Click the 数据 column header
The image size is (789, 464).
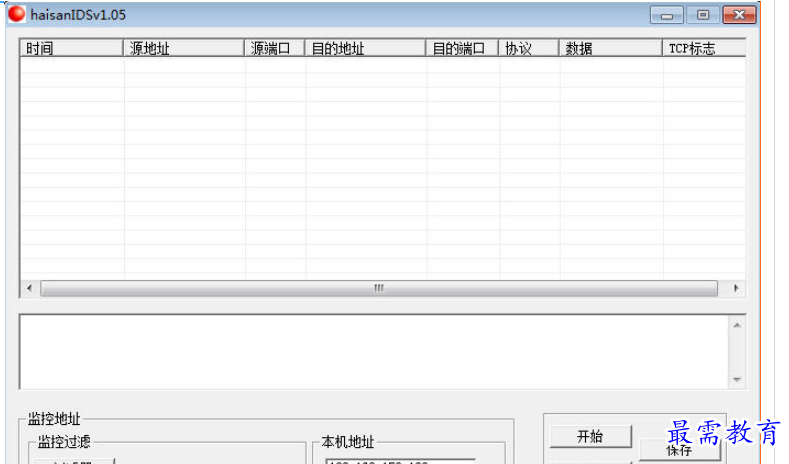click(611, 48)
